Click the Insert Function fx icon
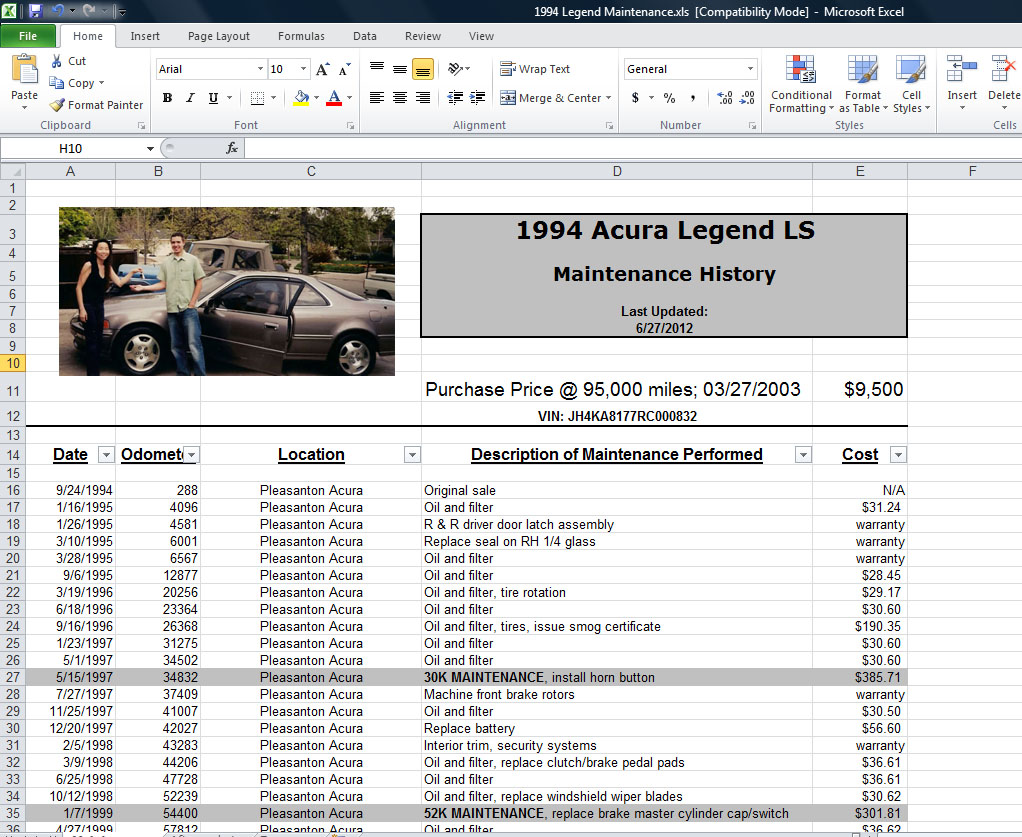The image size is (1022, 837). (232, 148)
